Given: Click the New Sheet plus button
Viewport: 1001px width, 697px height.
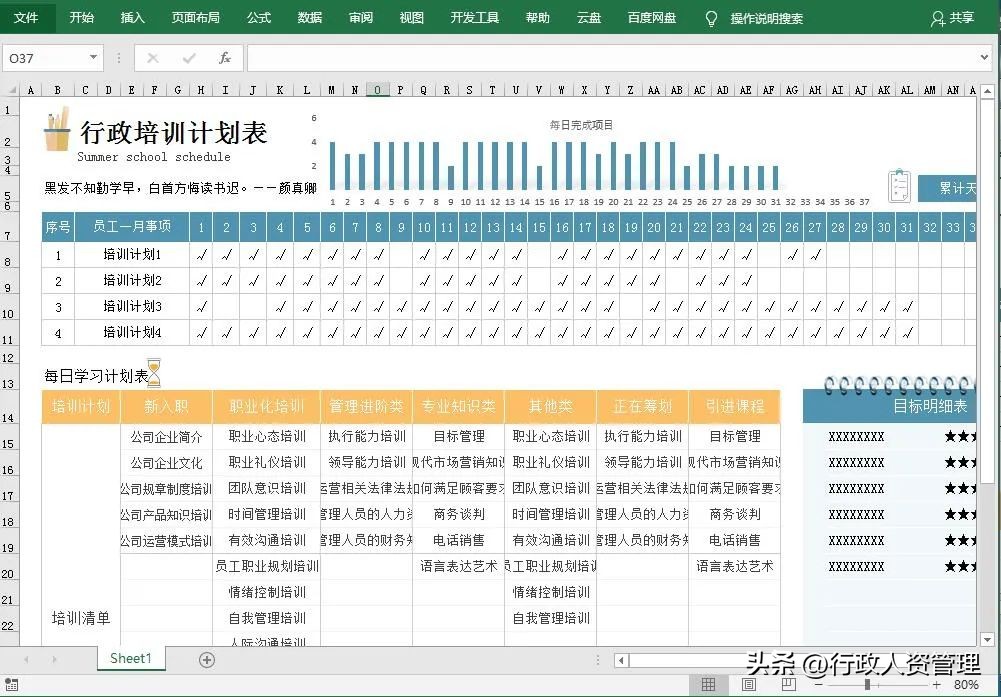Looking at the screenshot, I should coord(206,658).
